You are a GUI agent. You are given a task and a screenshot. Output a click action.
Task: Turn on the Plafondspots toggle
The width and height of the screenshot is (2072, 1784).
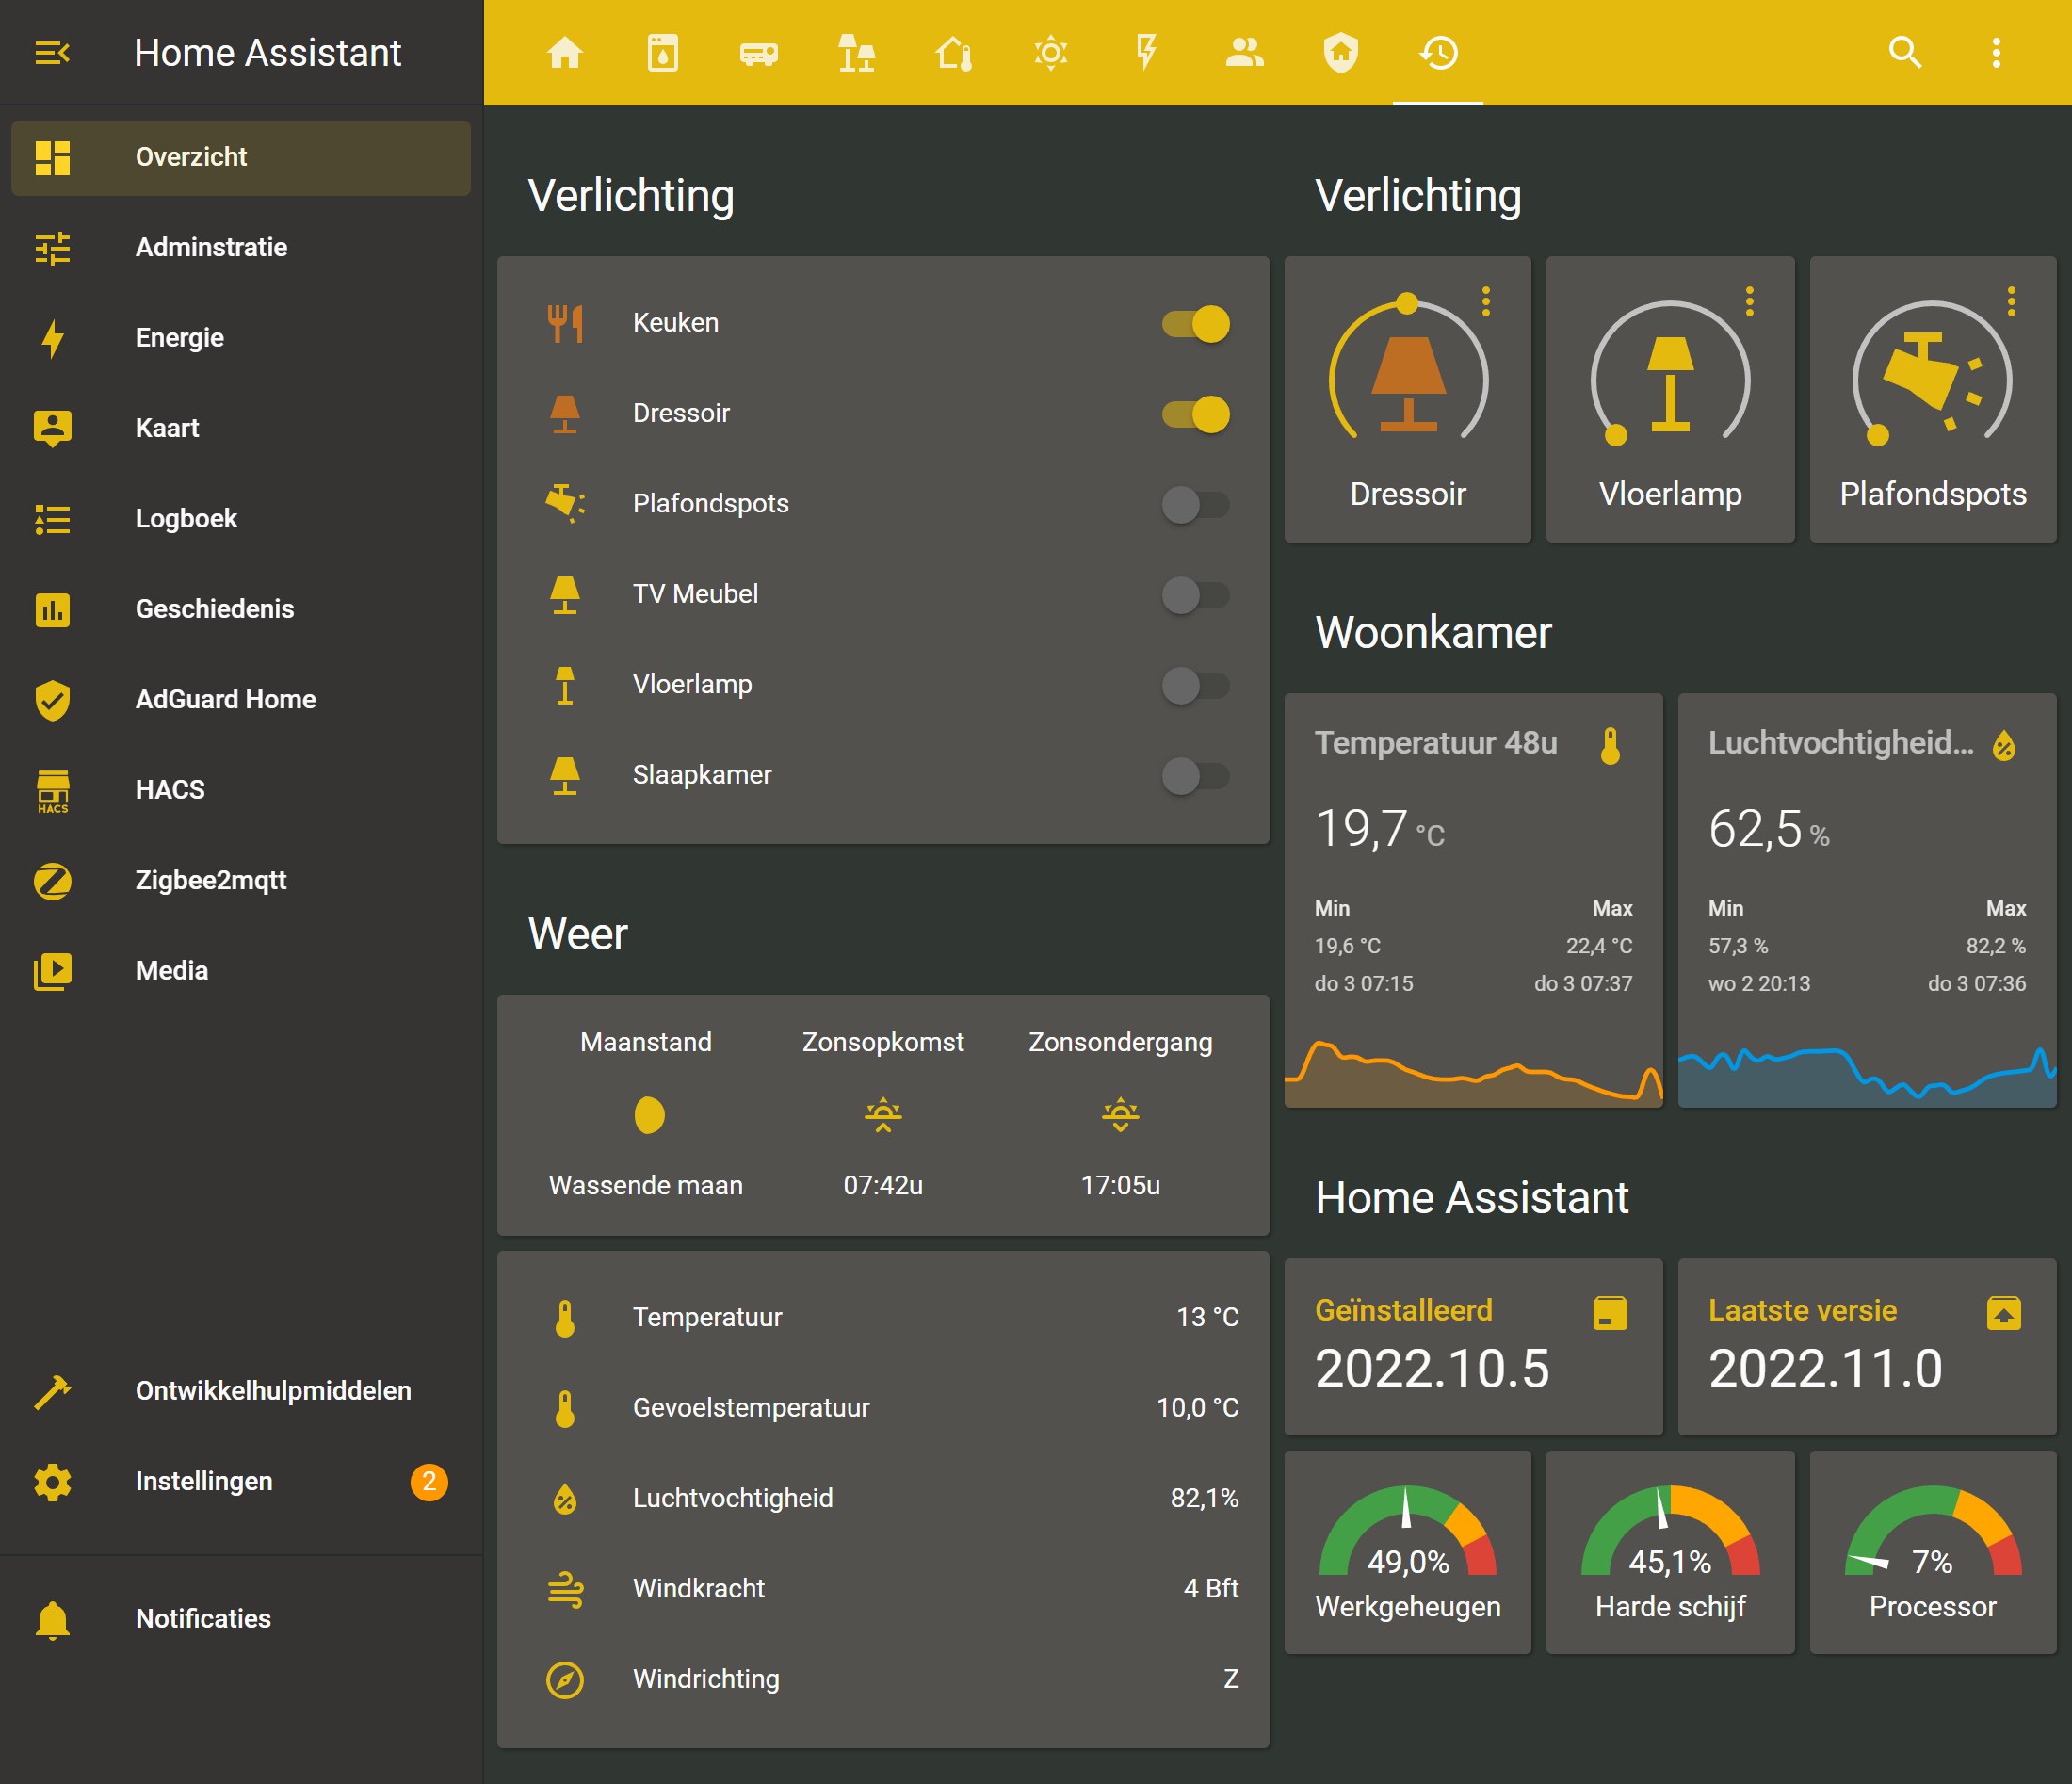click(1196, 504)
